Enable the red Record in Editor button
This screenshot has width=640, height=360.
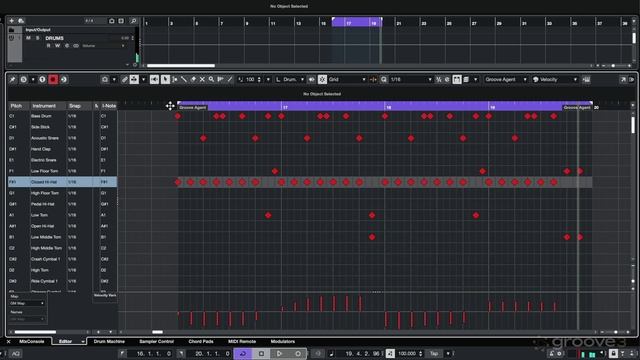(53, 80)
